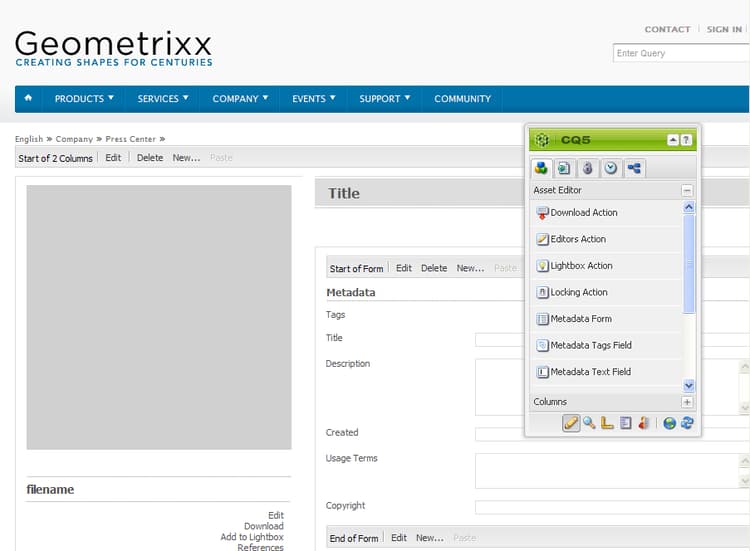Click the Contact link
Viewport: 750px width, 551px height.
[667, 29]
